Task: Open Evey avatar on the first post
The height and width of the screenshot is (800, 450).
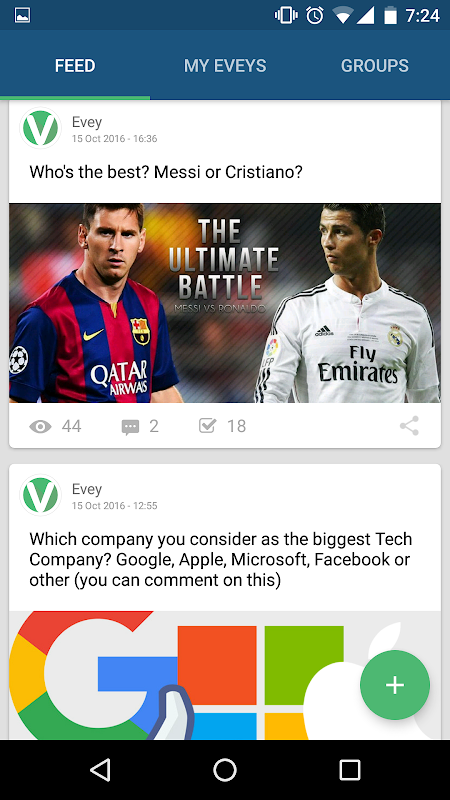Action: [x=40, y=128]
